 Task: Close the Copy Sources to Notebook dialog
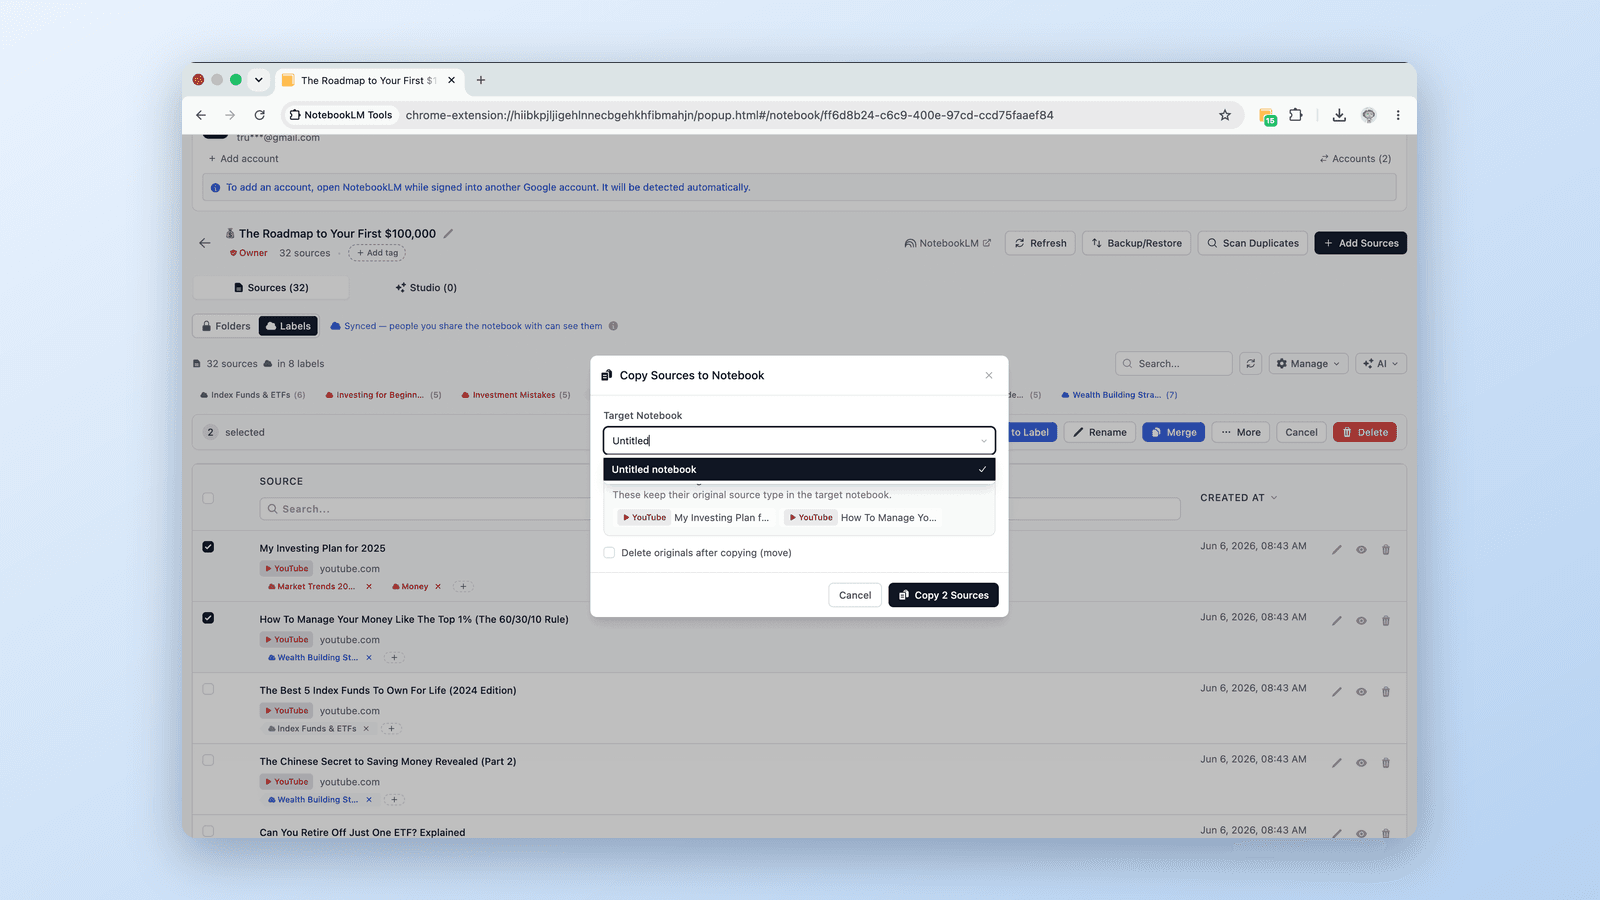pyautogui.click(x=989, y=376)
